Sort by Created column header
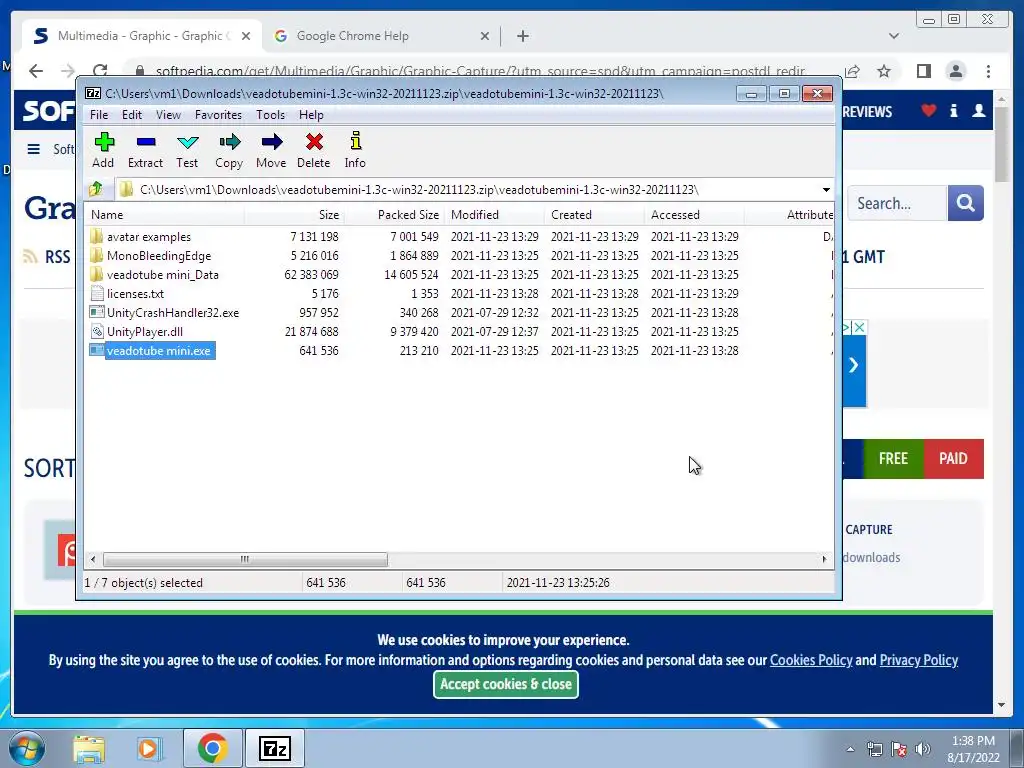1024x768 pixels. [594, 215]
